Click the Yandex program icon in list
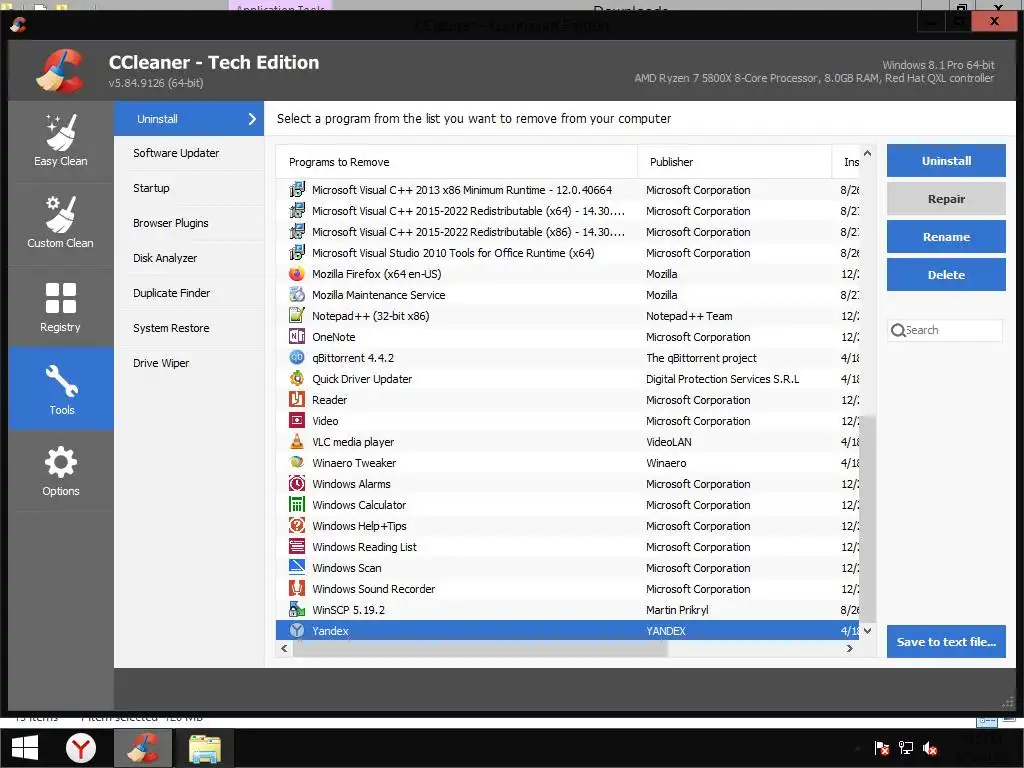The width and height of the screenshot is (1024, 768). tap(296, 631)
